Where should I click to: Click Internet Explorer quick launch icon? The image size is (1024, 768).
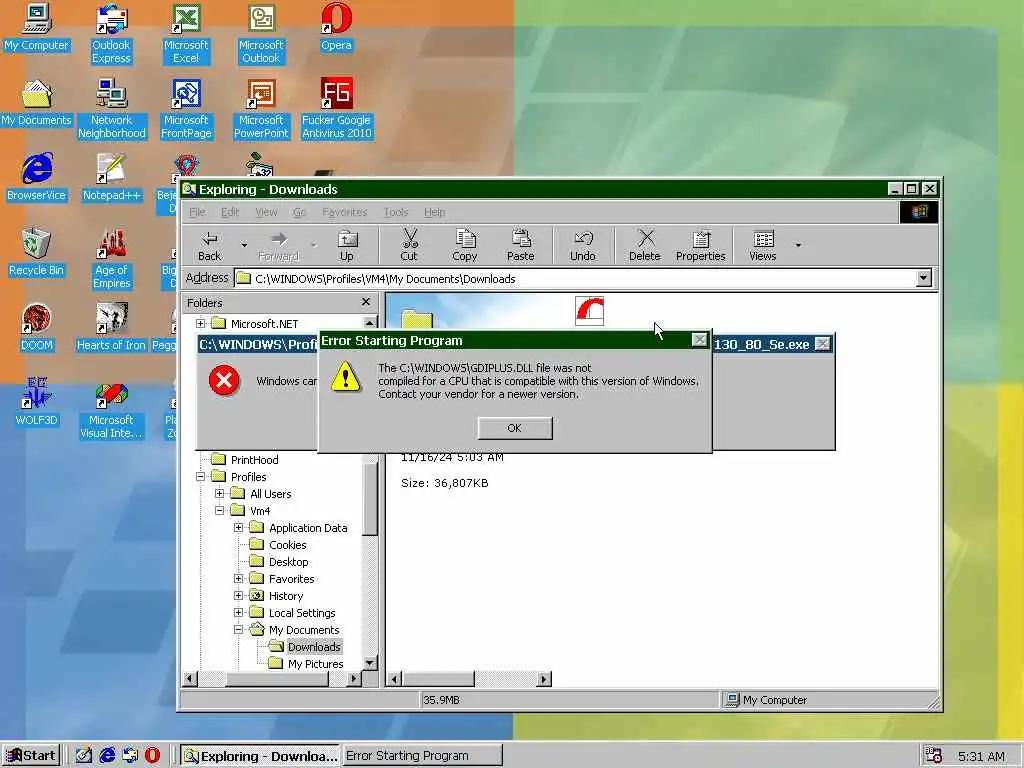click(x=107, y=756)
